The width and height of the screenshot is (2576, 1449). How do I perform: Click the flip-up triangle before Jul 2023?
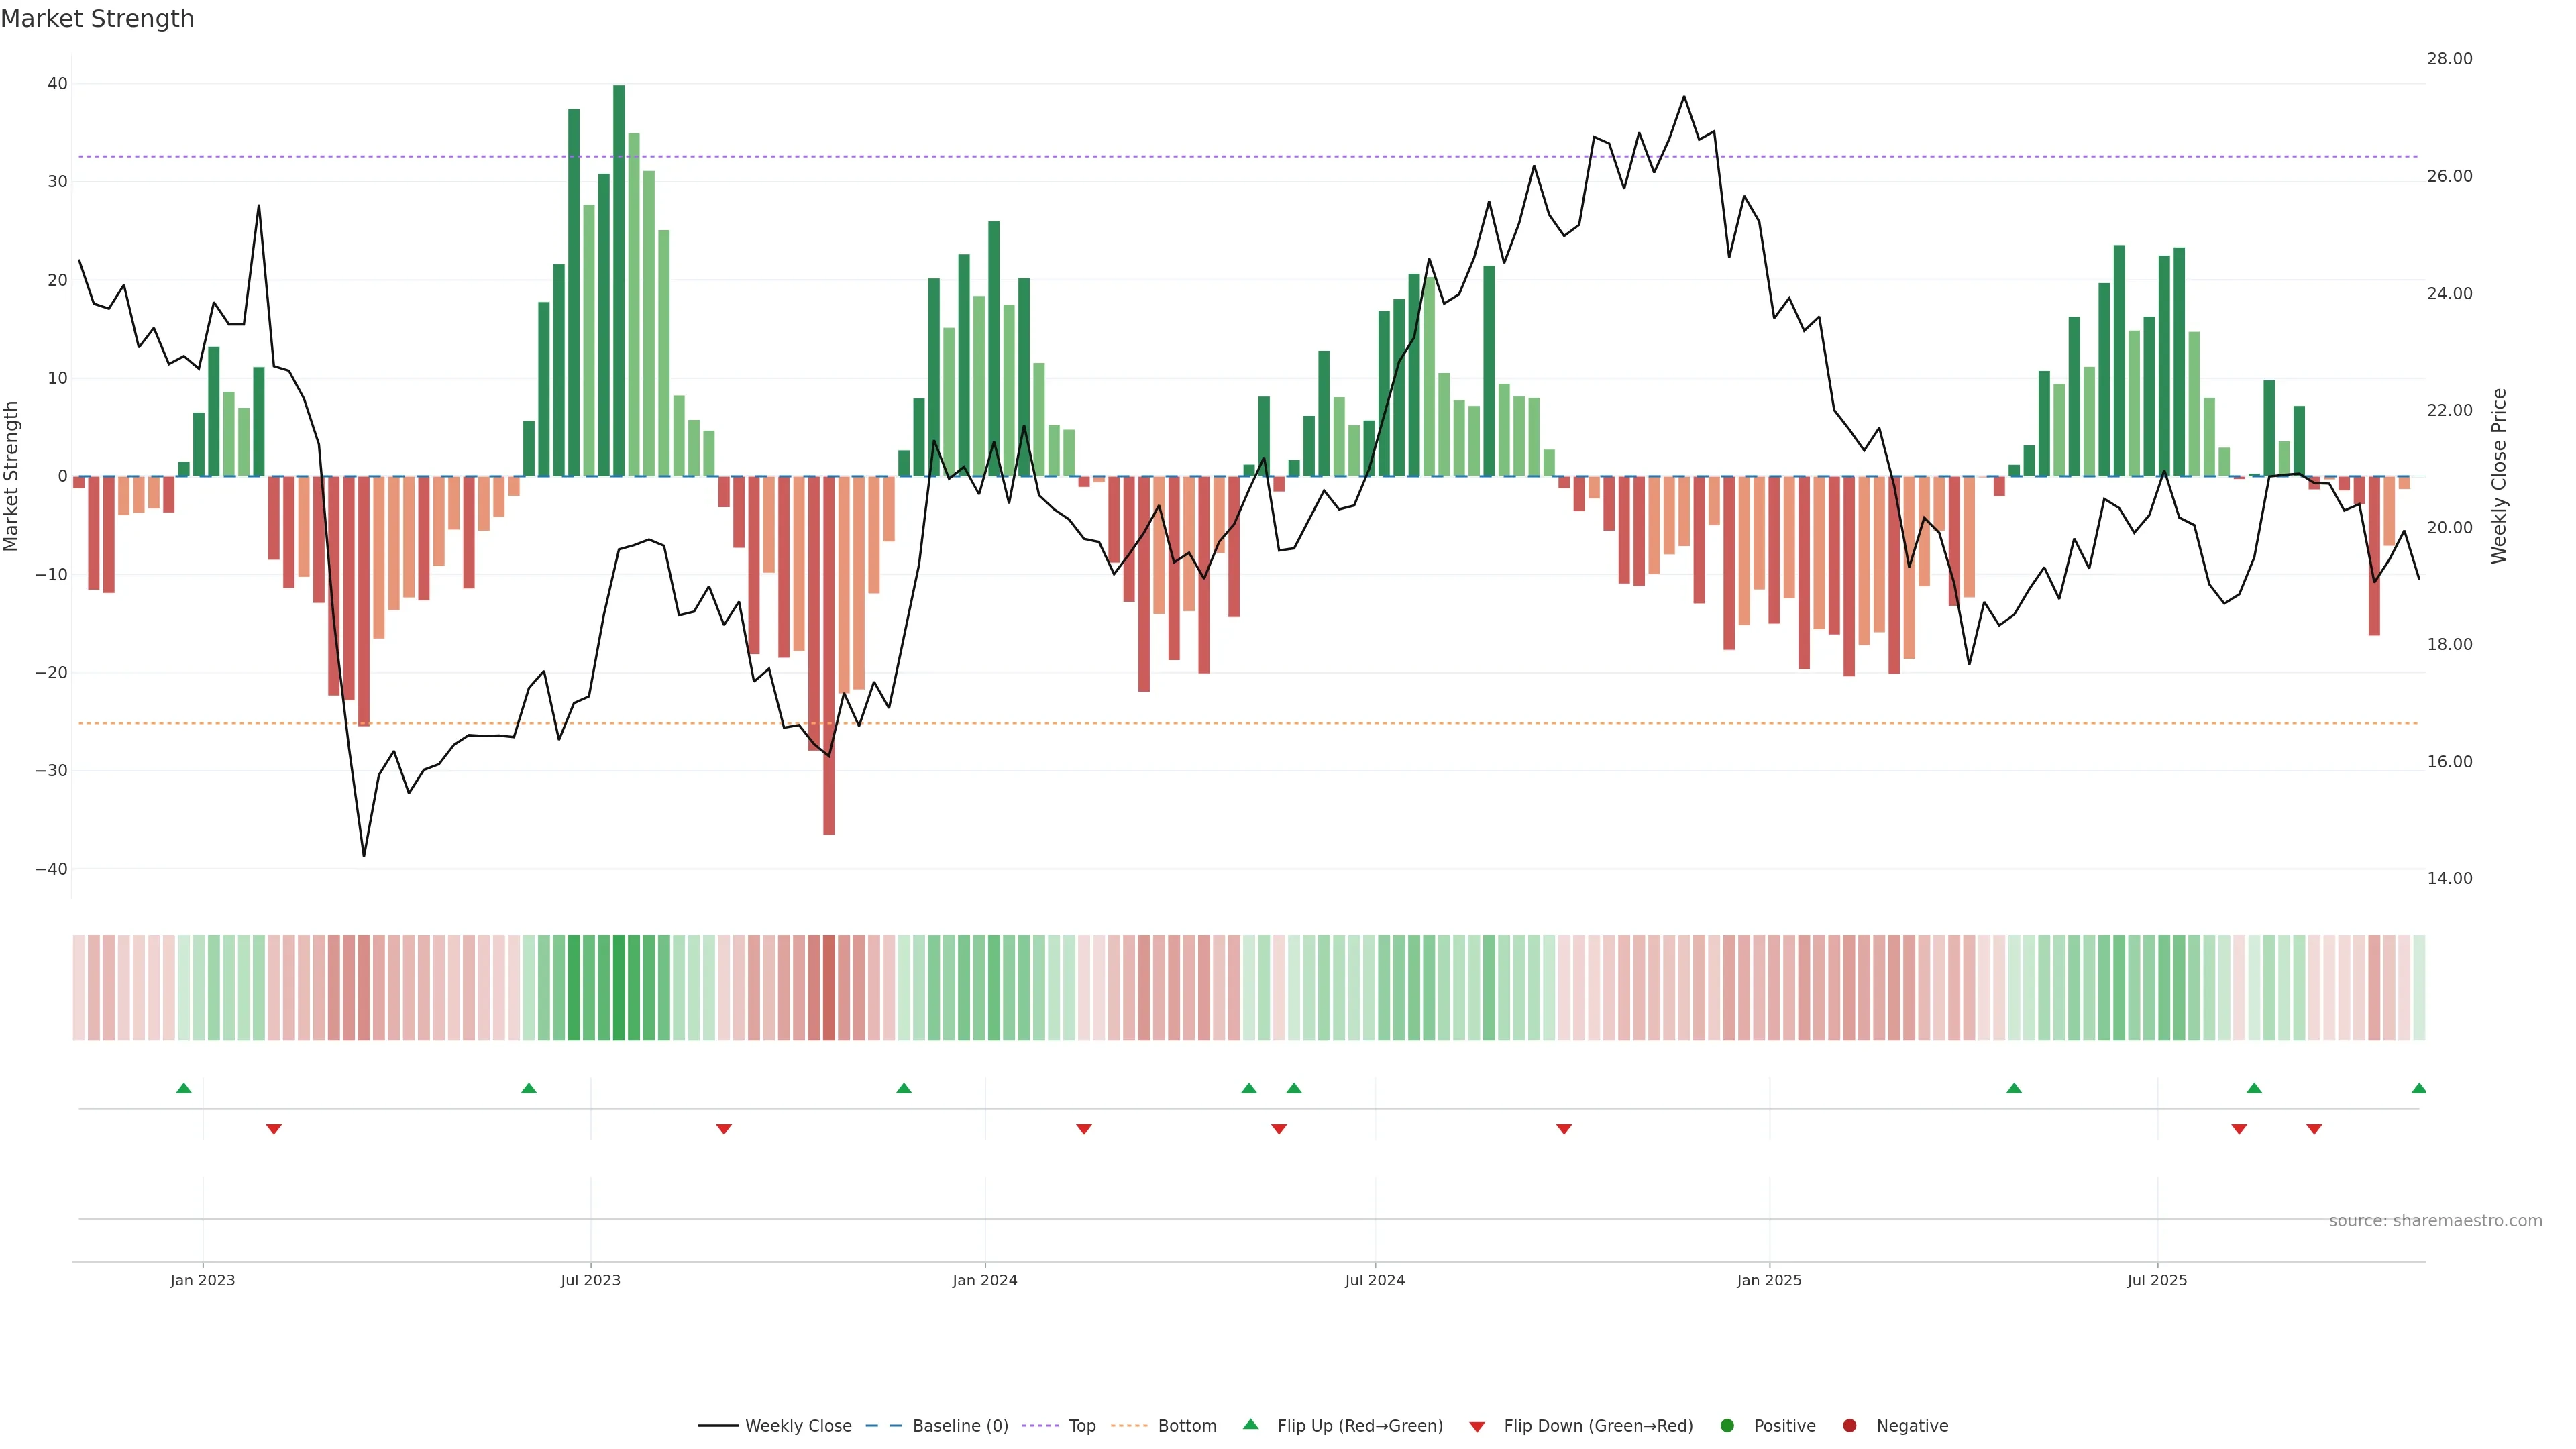(x=529, y=1088)
